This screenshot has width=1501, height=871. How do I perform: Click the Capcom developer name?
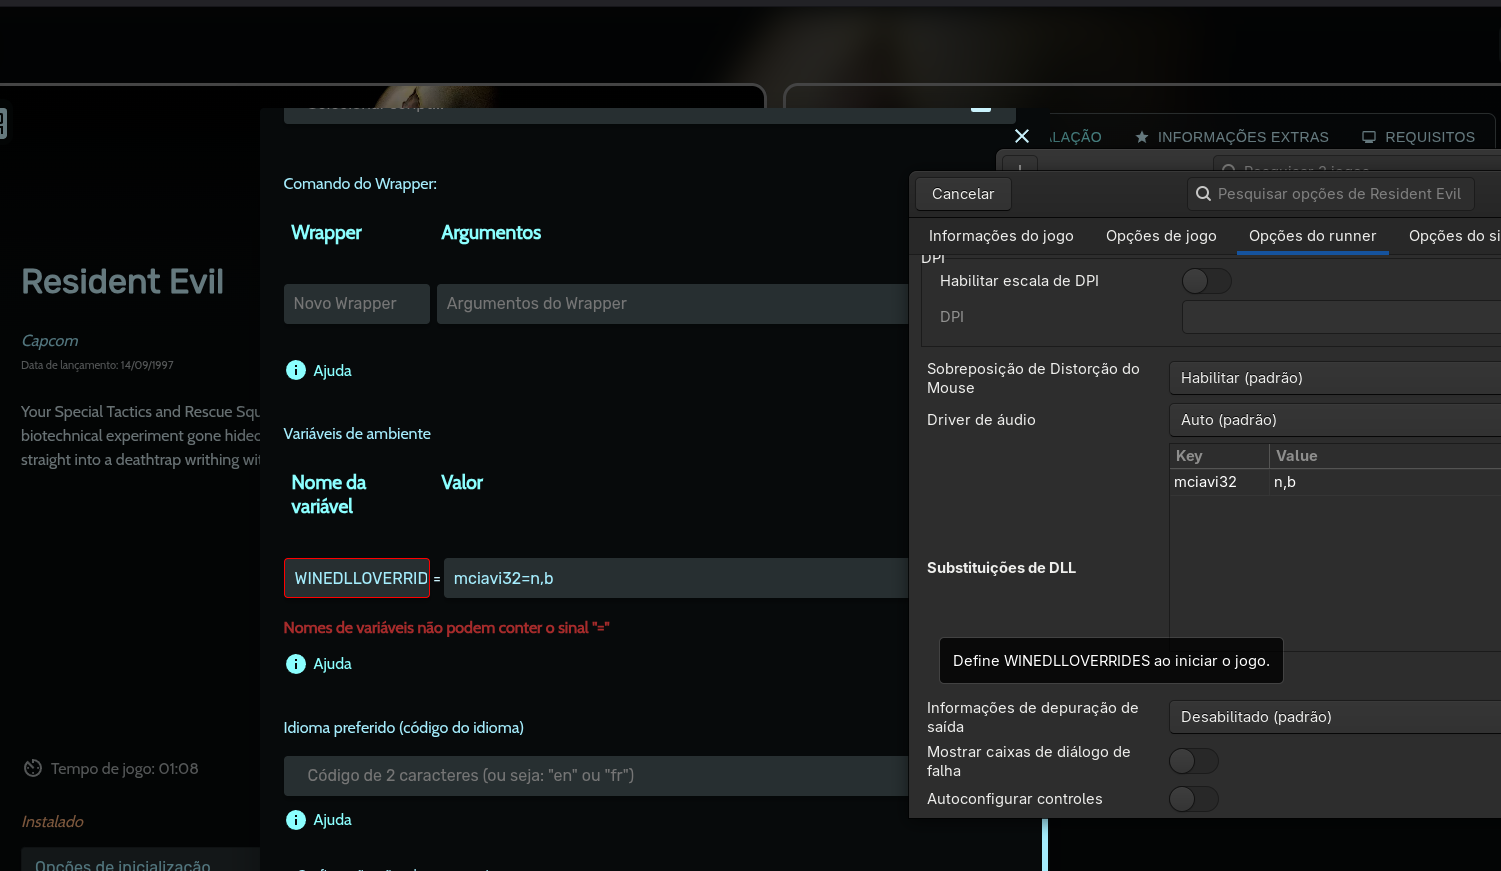coord(49,341)
